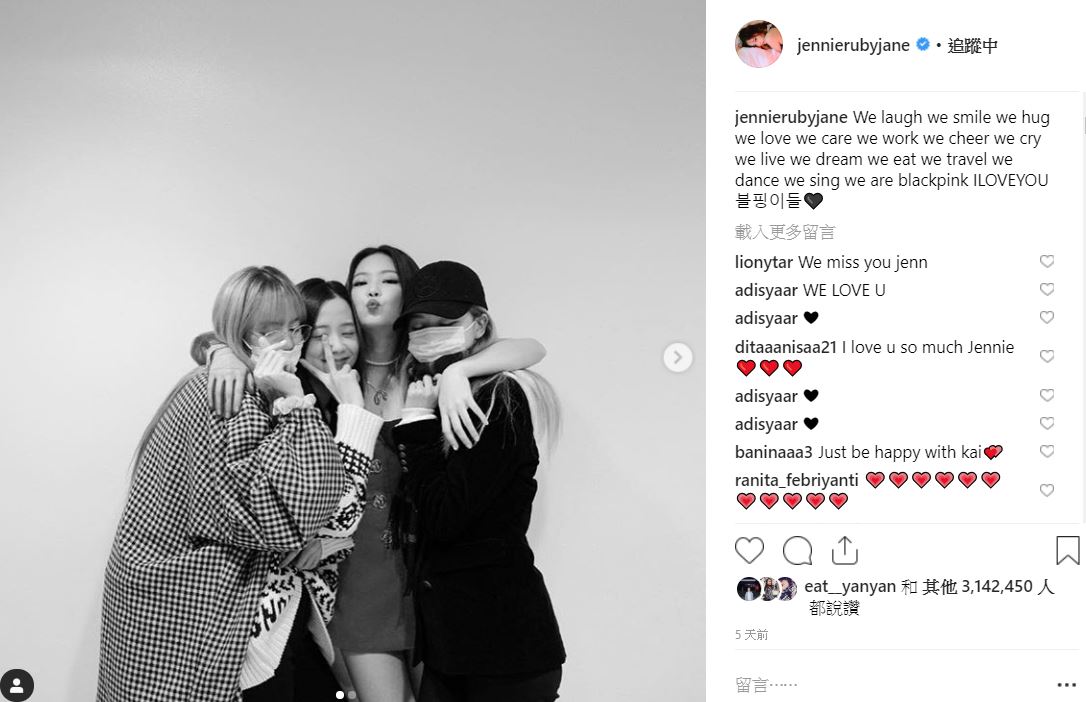Click the jennierubyjane profile avatar
This screenshot has height=702, width=1086.
point(758,44)
